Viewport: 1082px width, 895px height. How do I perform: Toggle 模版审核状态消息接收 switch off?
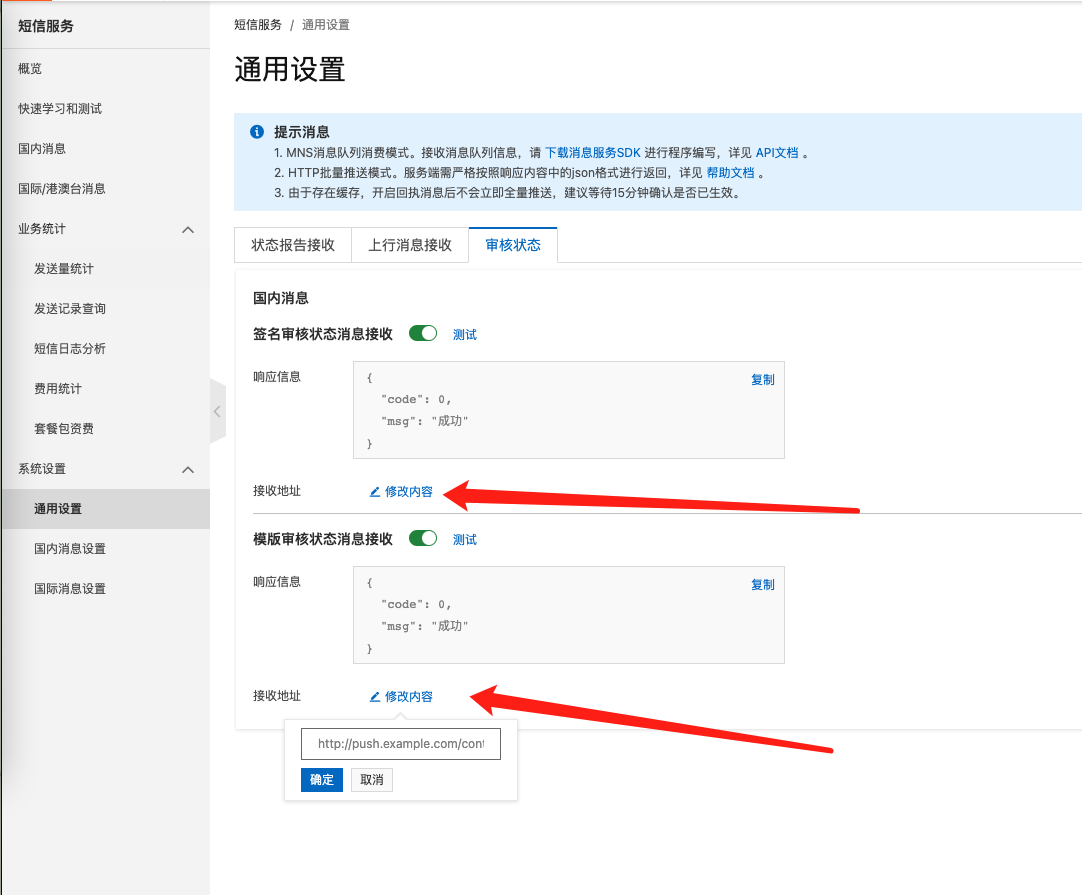click(423, 538)
